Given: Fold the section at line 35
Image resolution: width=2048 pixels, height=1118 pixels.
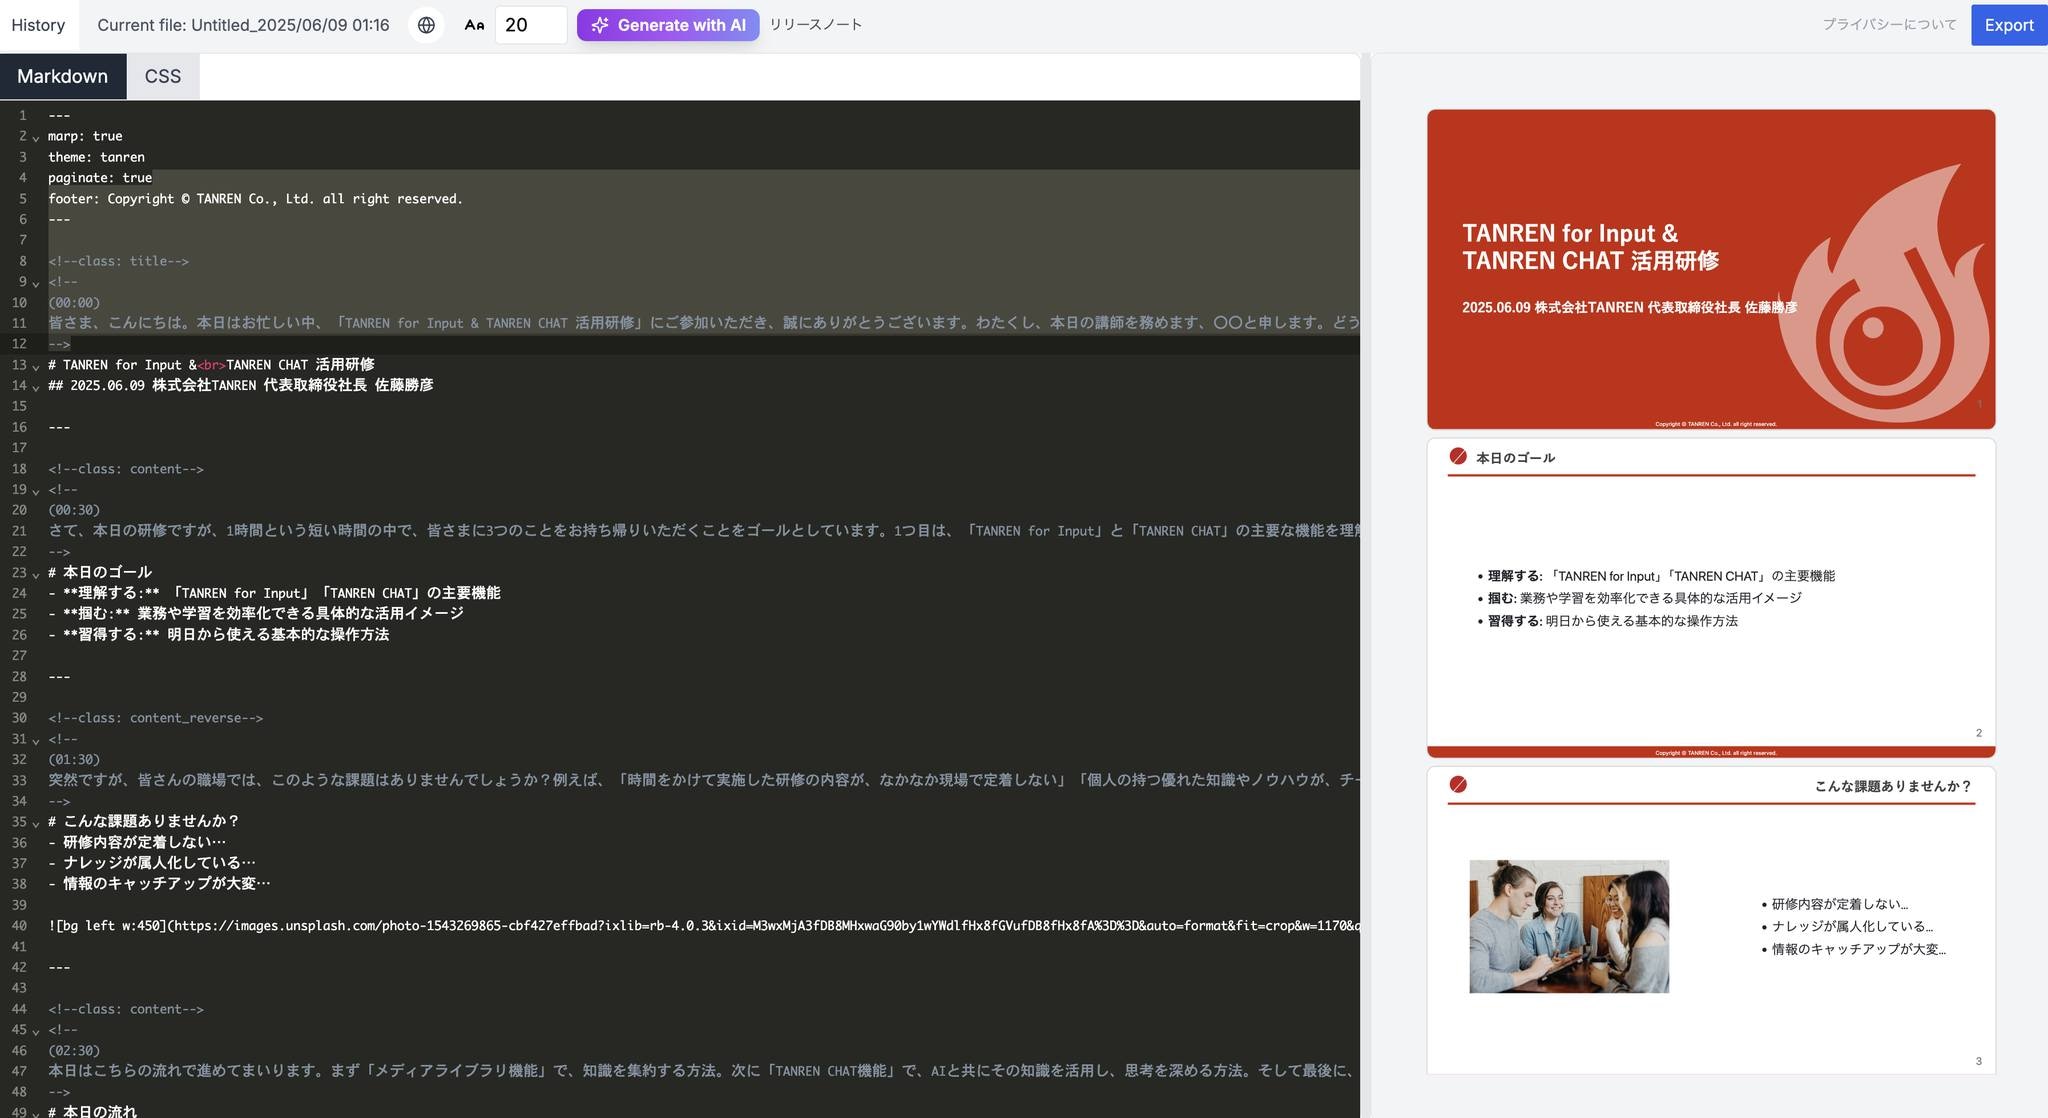Looking at the screenshot, I should 36,822.
